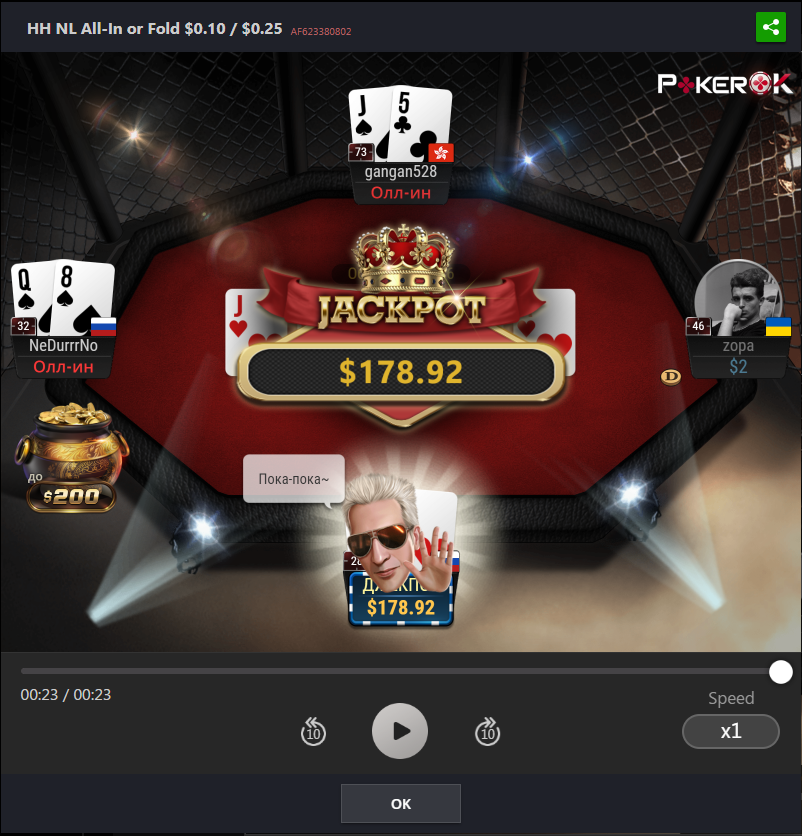Click the replay timeline slider handle

781,672
